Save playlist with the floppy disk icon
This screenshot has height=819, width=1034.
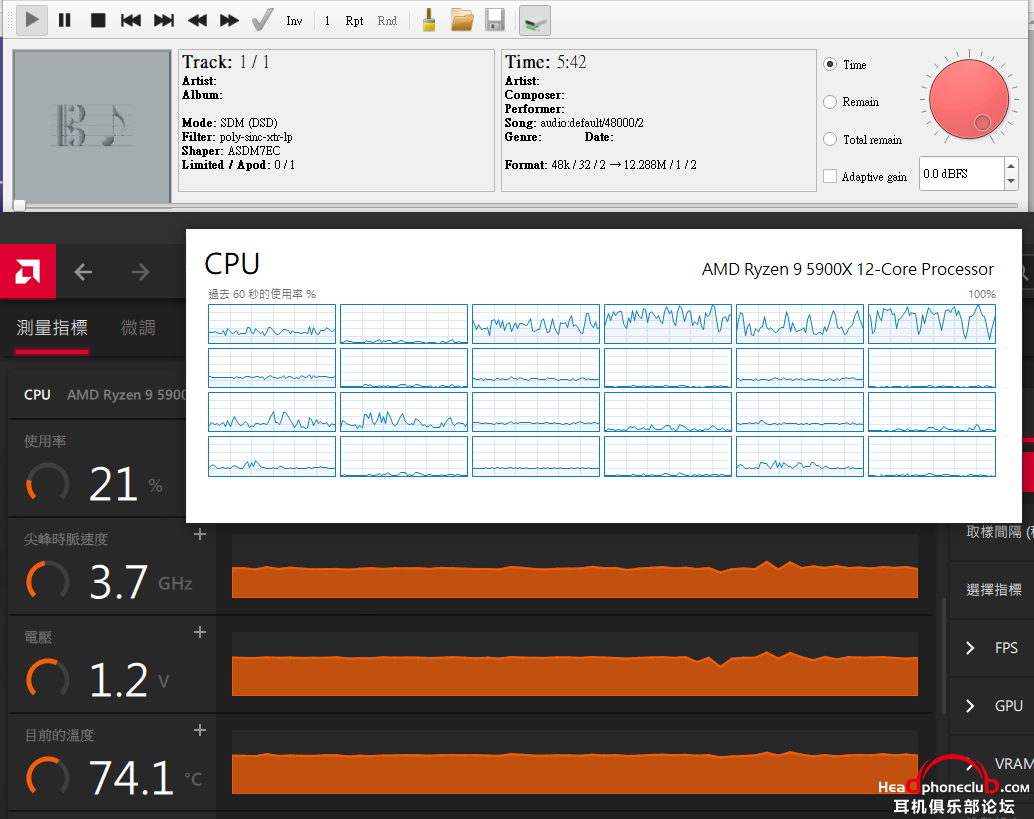(x=495, y=20)
